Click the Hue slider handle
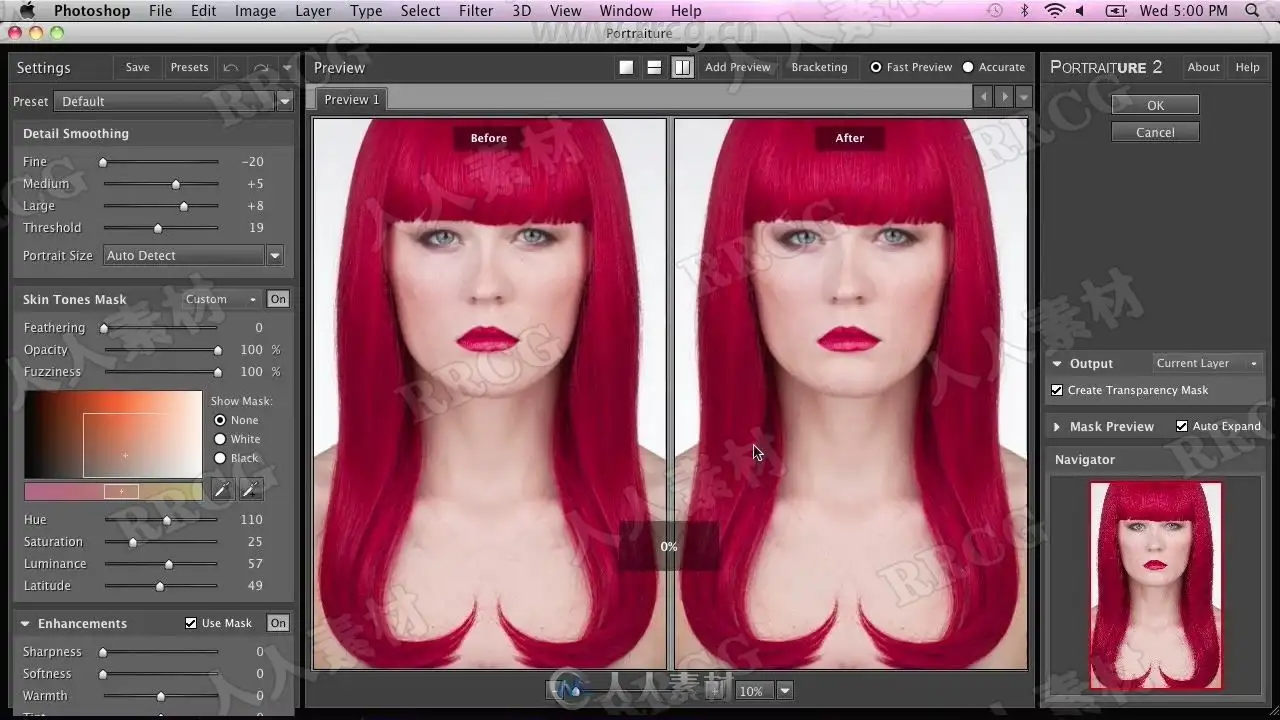This screenshot has width=1280, height=720. click(x=167, y=520)
